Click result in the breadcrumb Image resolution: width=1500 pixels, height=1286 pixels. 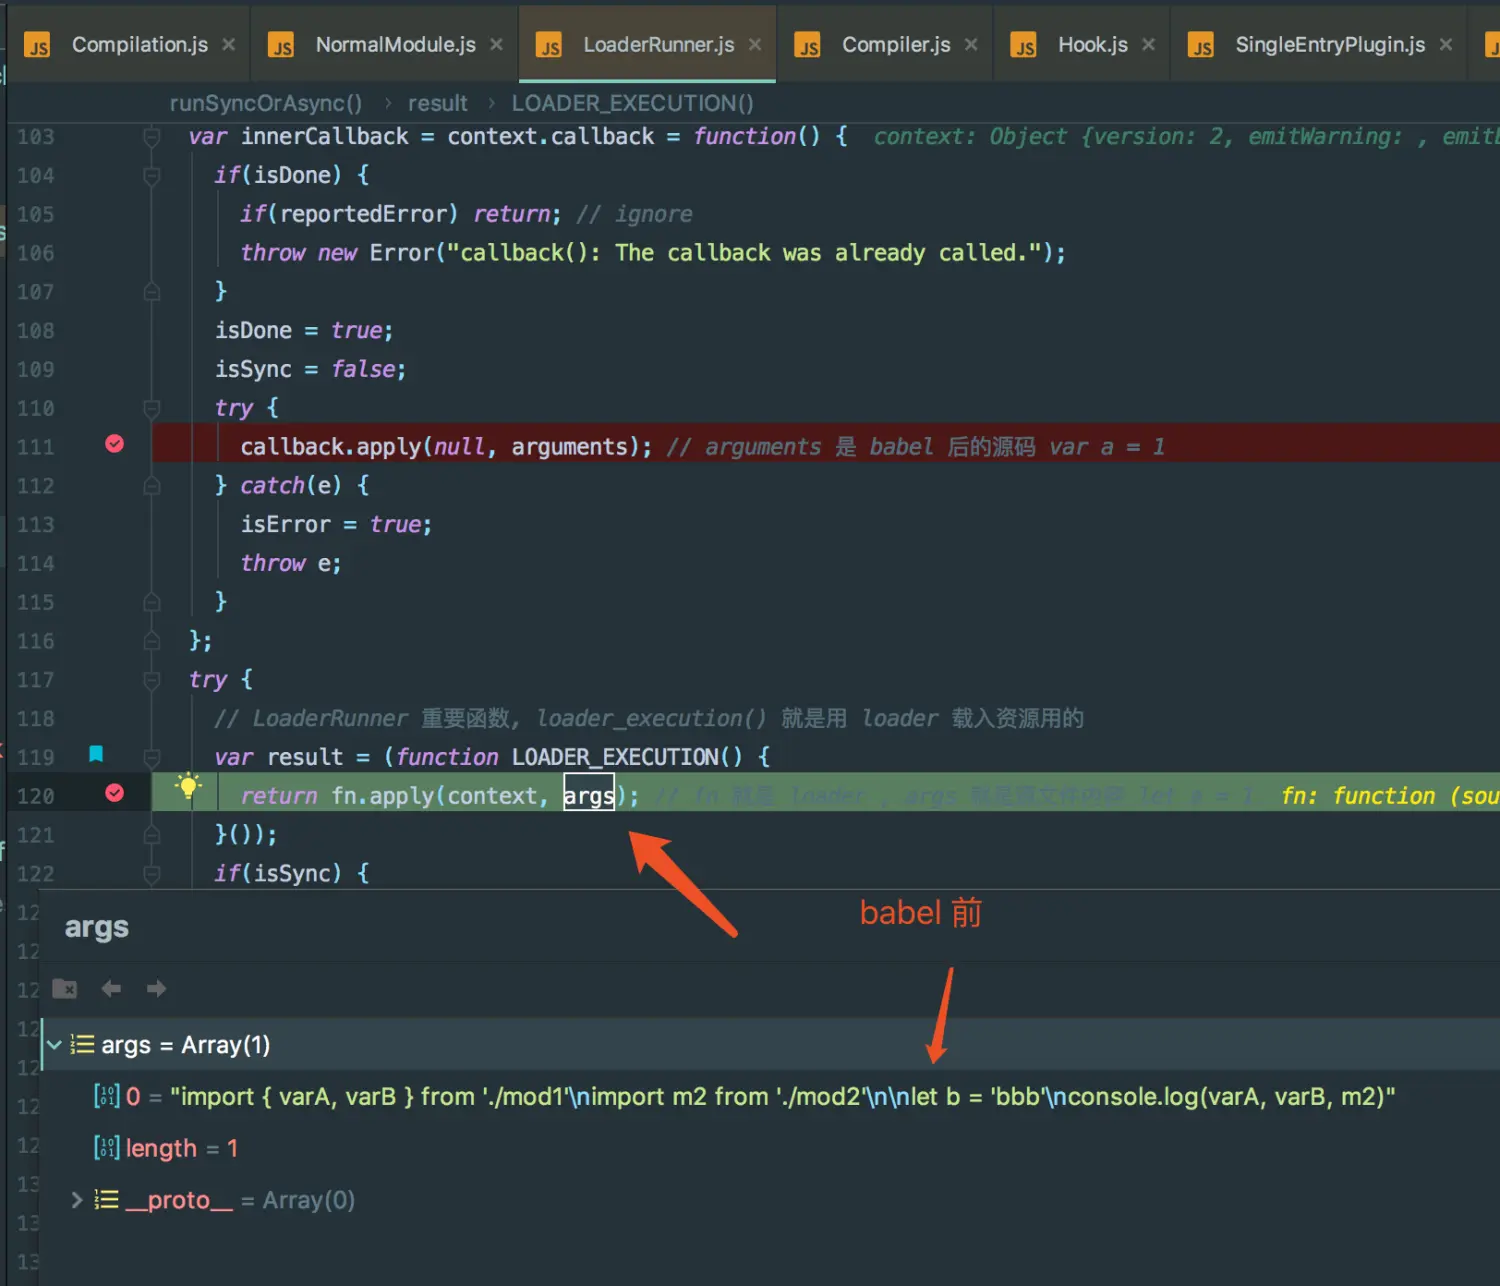(x=437, y=103)
